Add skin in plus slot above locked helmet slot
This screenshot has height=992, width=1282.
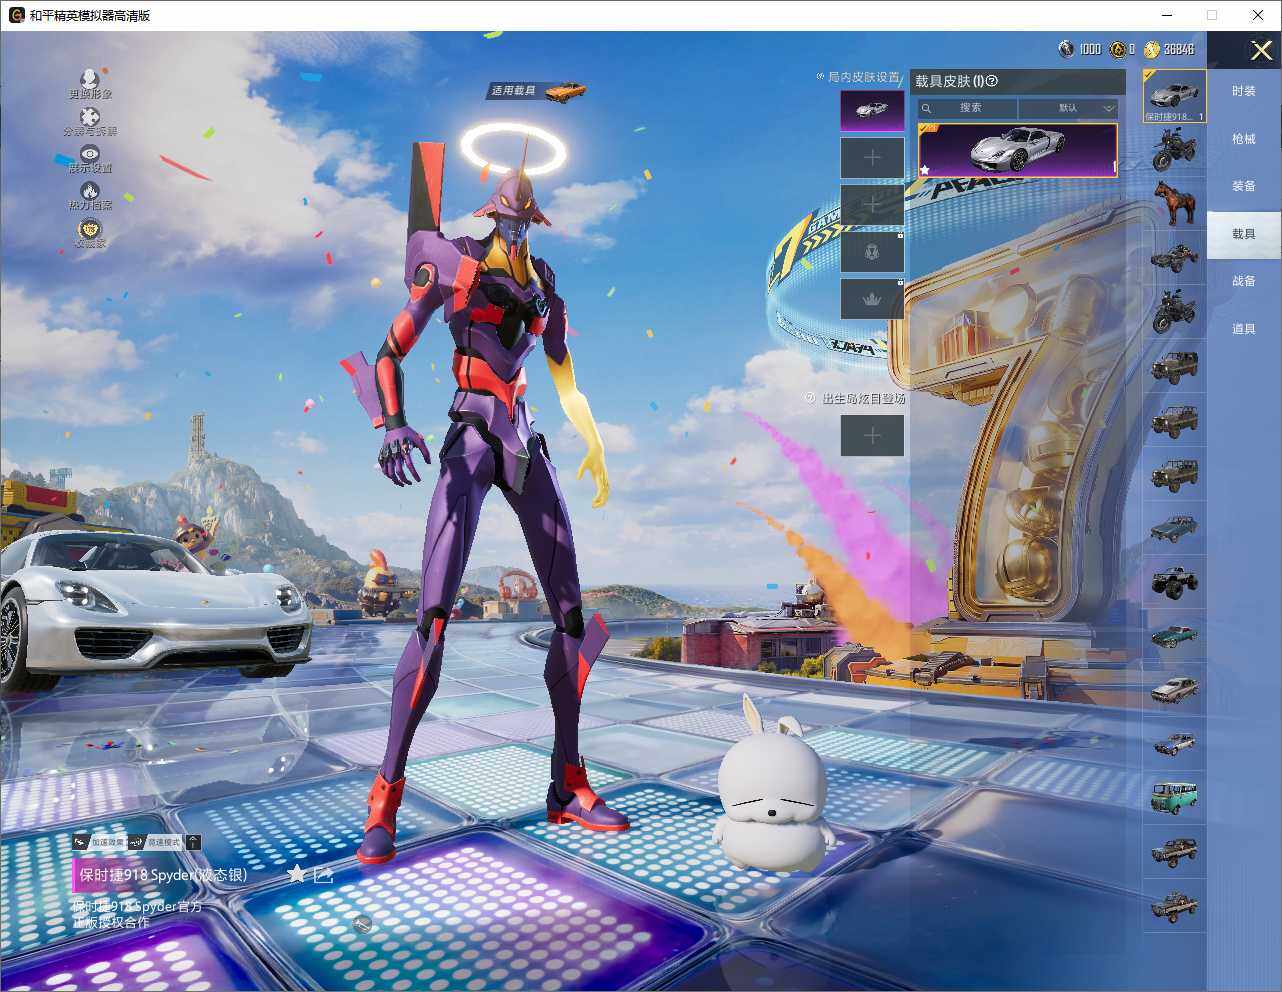click(872, 205)
